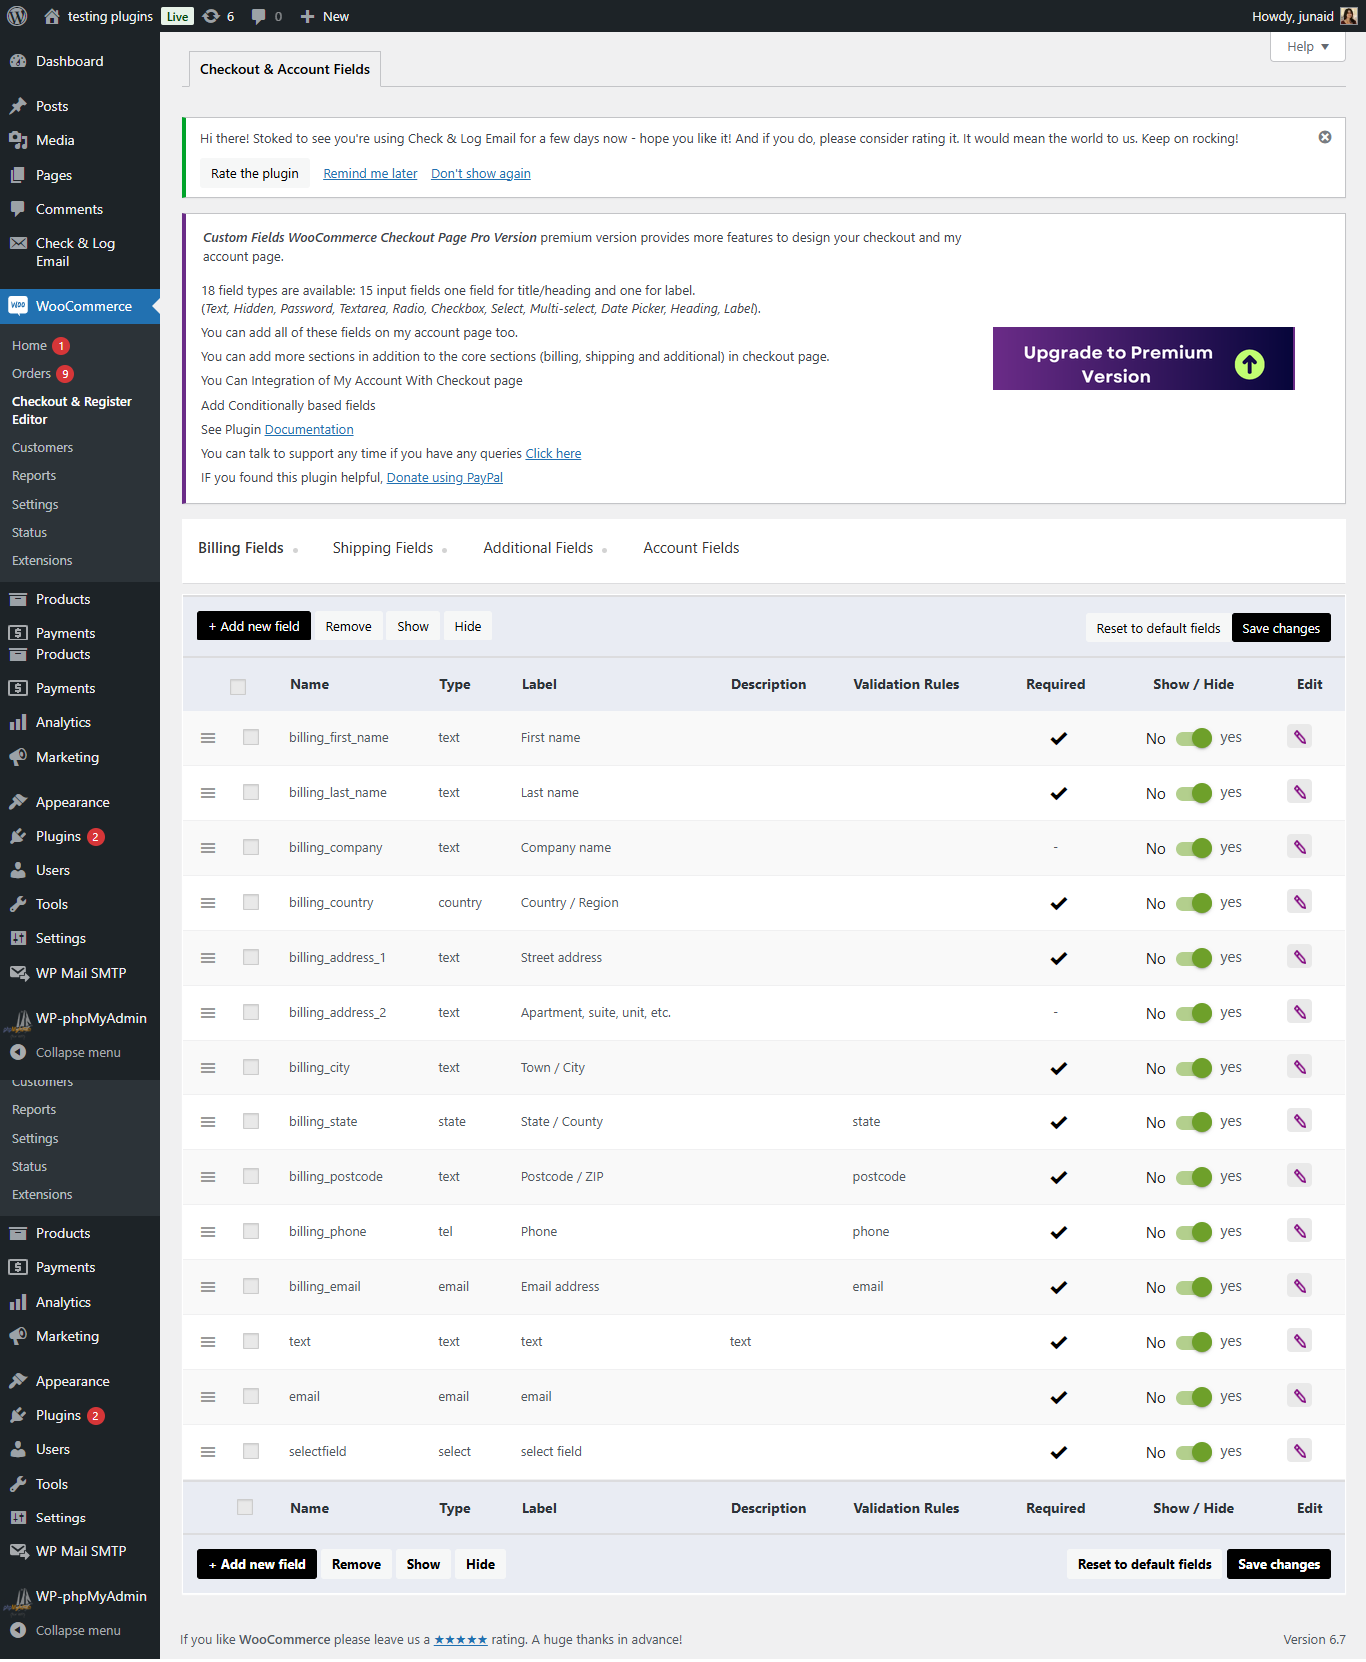Grab the drag handle of billing_company row
This screenshot has height=1662, width=1366.
click(x=208, y=848)
